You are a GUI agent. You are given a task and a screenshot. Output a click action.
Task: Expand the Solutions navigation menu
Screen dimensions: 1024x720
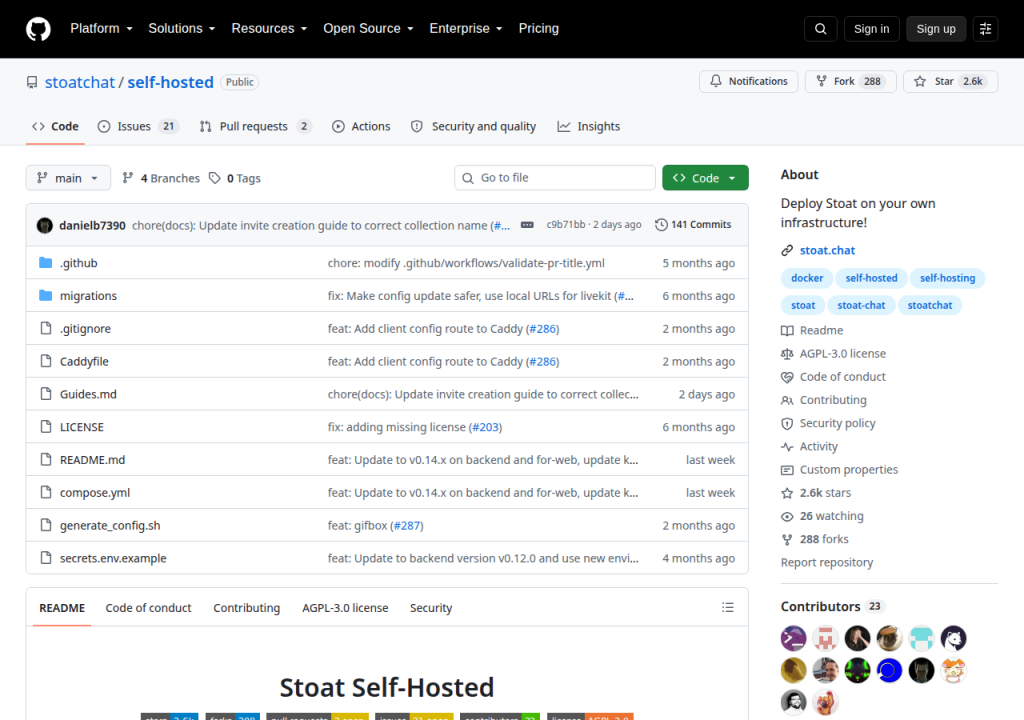(x=182, y=29)
